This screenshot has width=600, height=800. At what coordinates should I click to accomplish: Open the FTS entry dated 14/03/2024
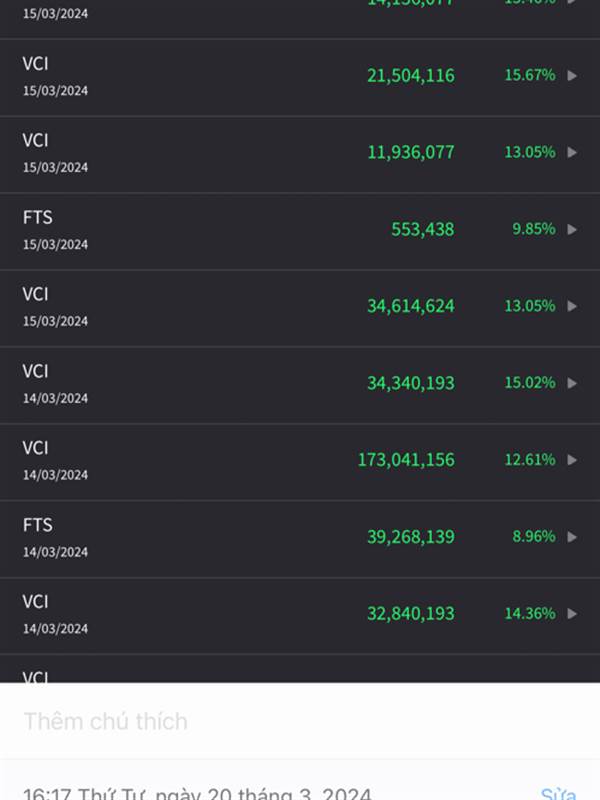click(x=300, y=539)
